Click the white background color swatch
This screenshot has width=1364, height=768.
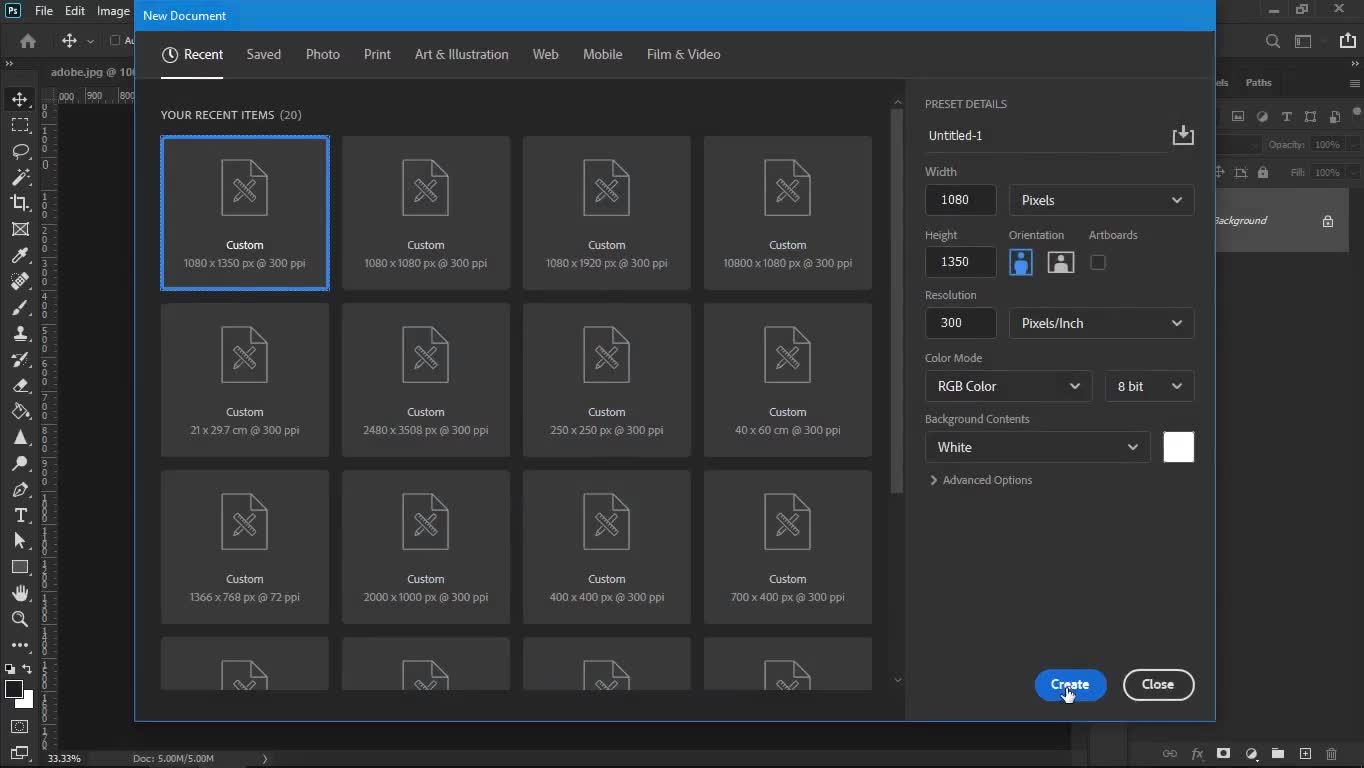tap(1178, 447)
